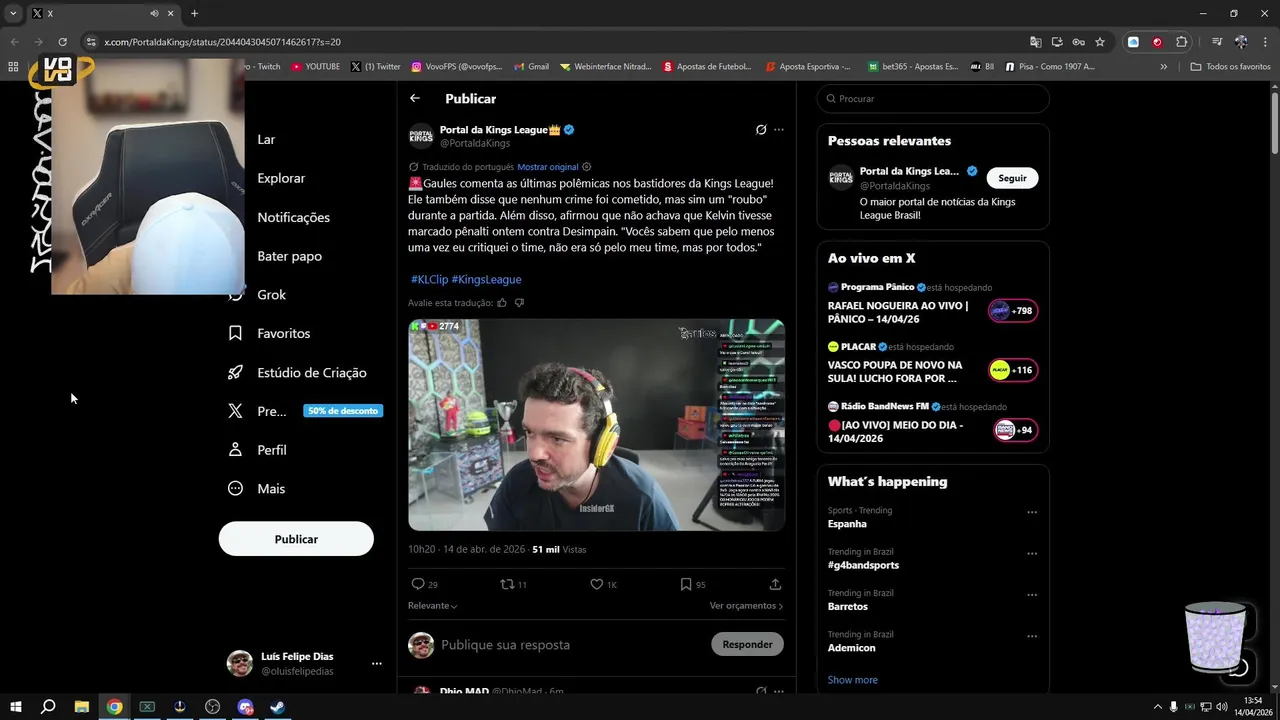Open 50% de desconto badge
Image resolution: width=1280 pixels, height=720 pixels.
pyautogui.click(x=343, y=411)
